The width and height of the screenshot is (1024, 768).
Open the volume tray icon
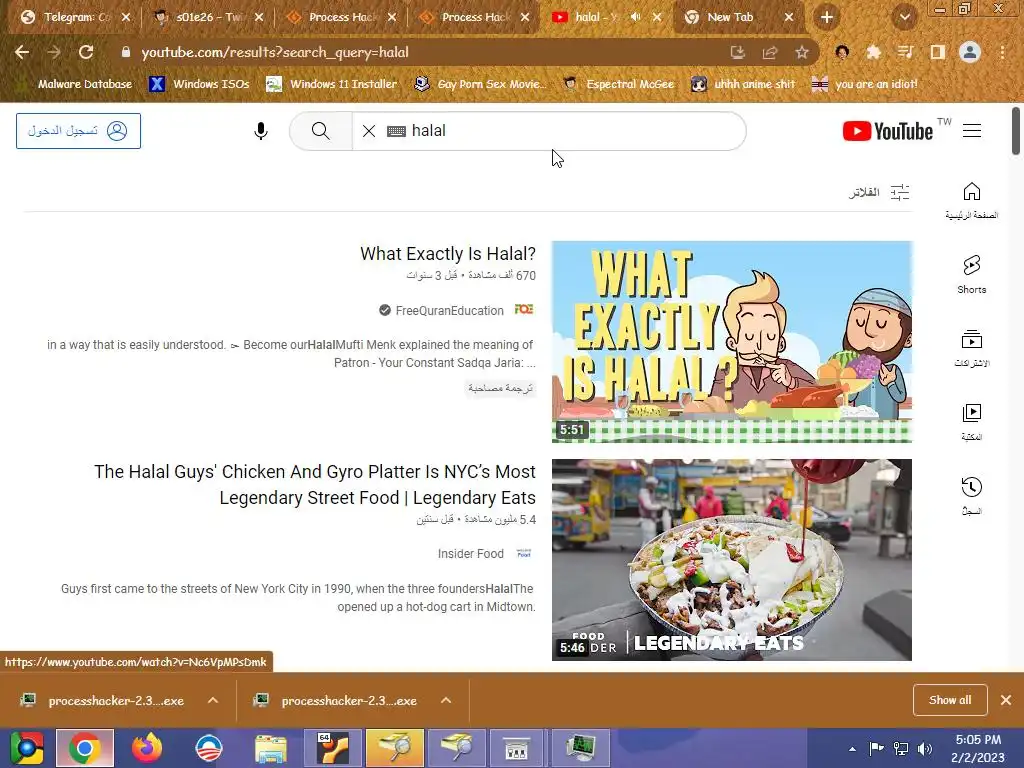click(925, 748)
